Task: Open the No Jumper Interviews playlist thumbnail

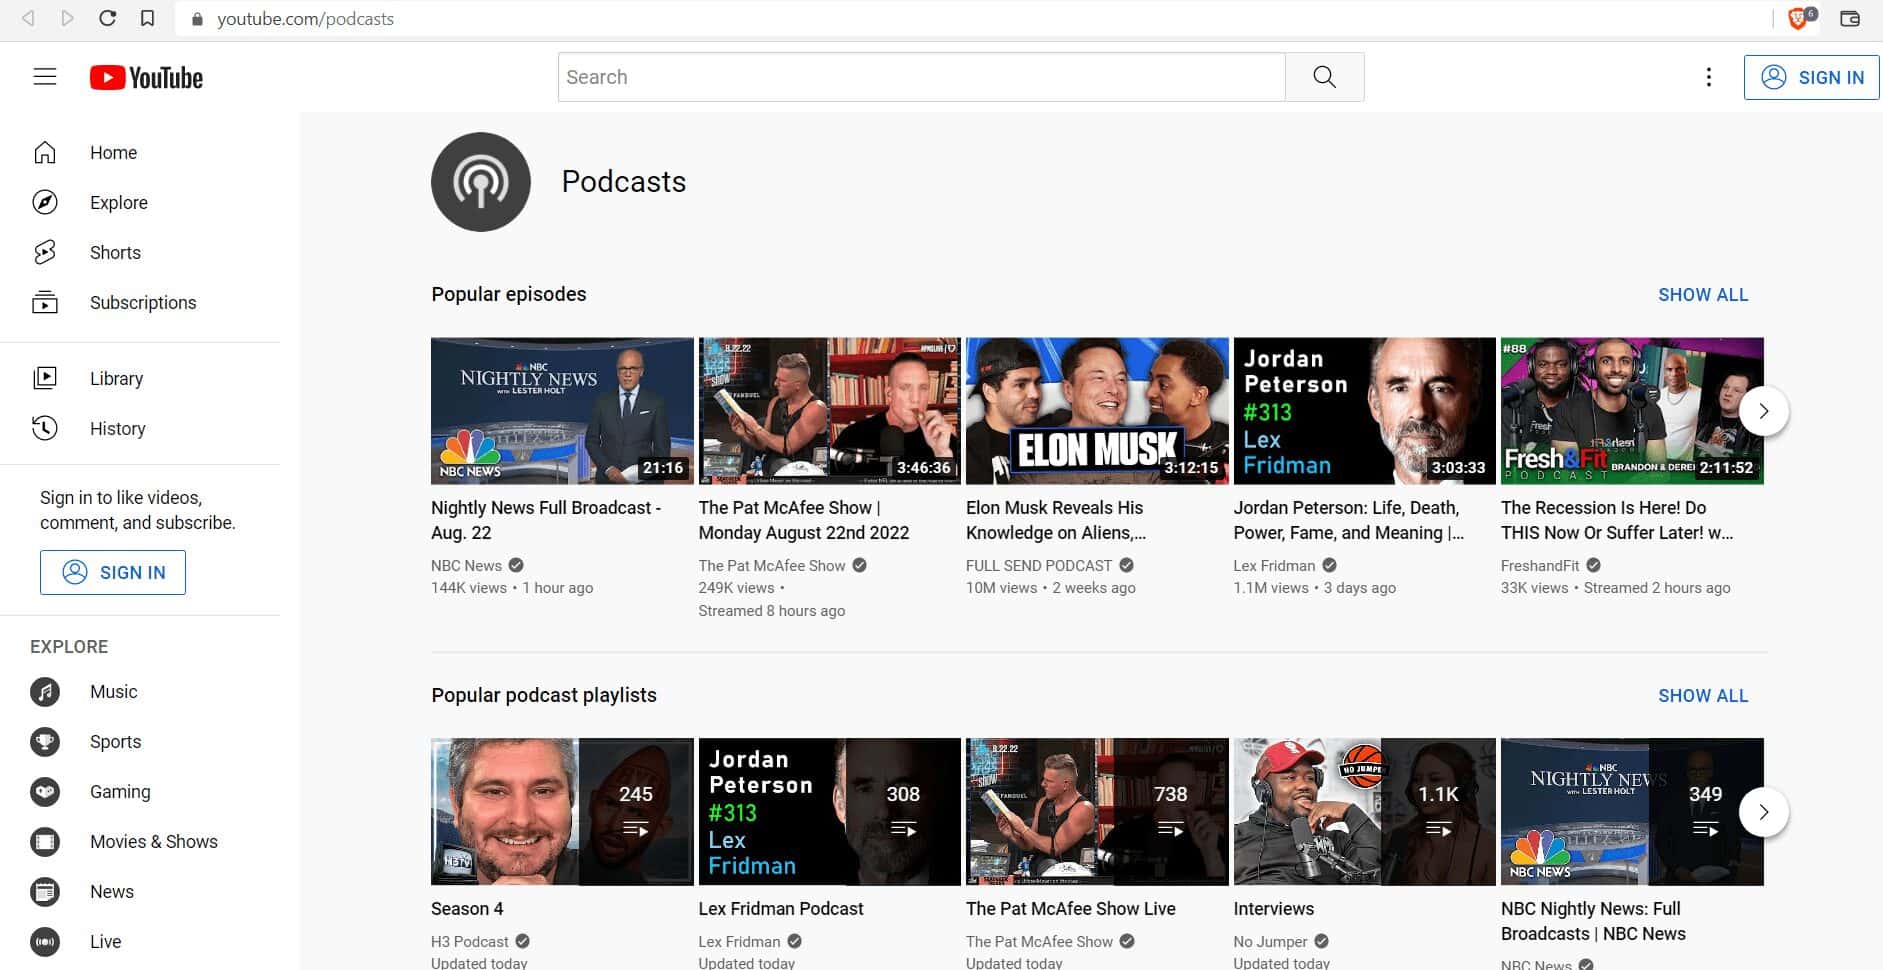Action: click(1364, 812)
